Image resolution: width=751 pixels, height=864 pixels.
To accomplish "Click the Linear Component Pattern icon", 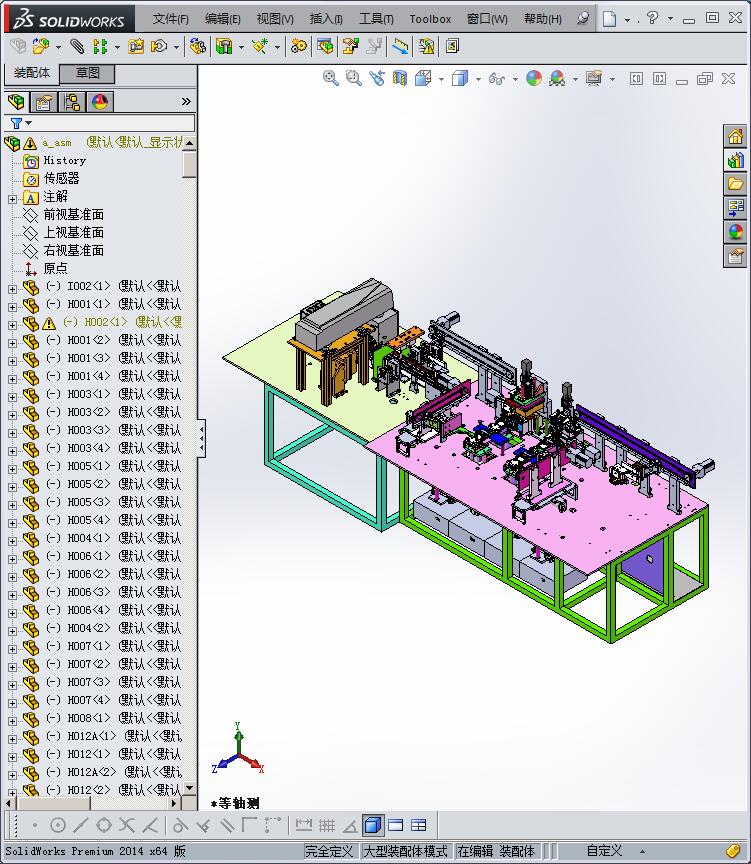I will pos(100,46).
